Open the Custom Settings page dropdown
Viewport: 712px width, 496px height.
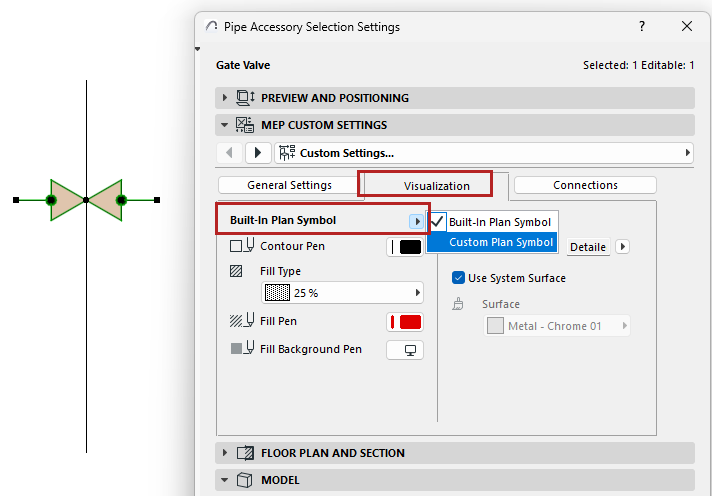484,153
